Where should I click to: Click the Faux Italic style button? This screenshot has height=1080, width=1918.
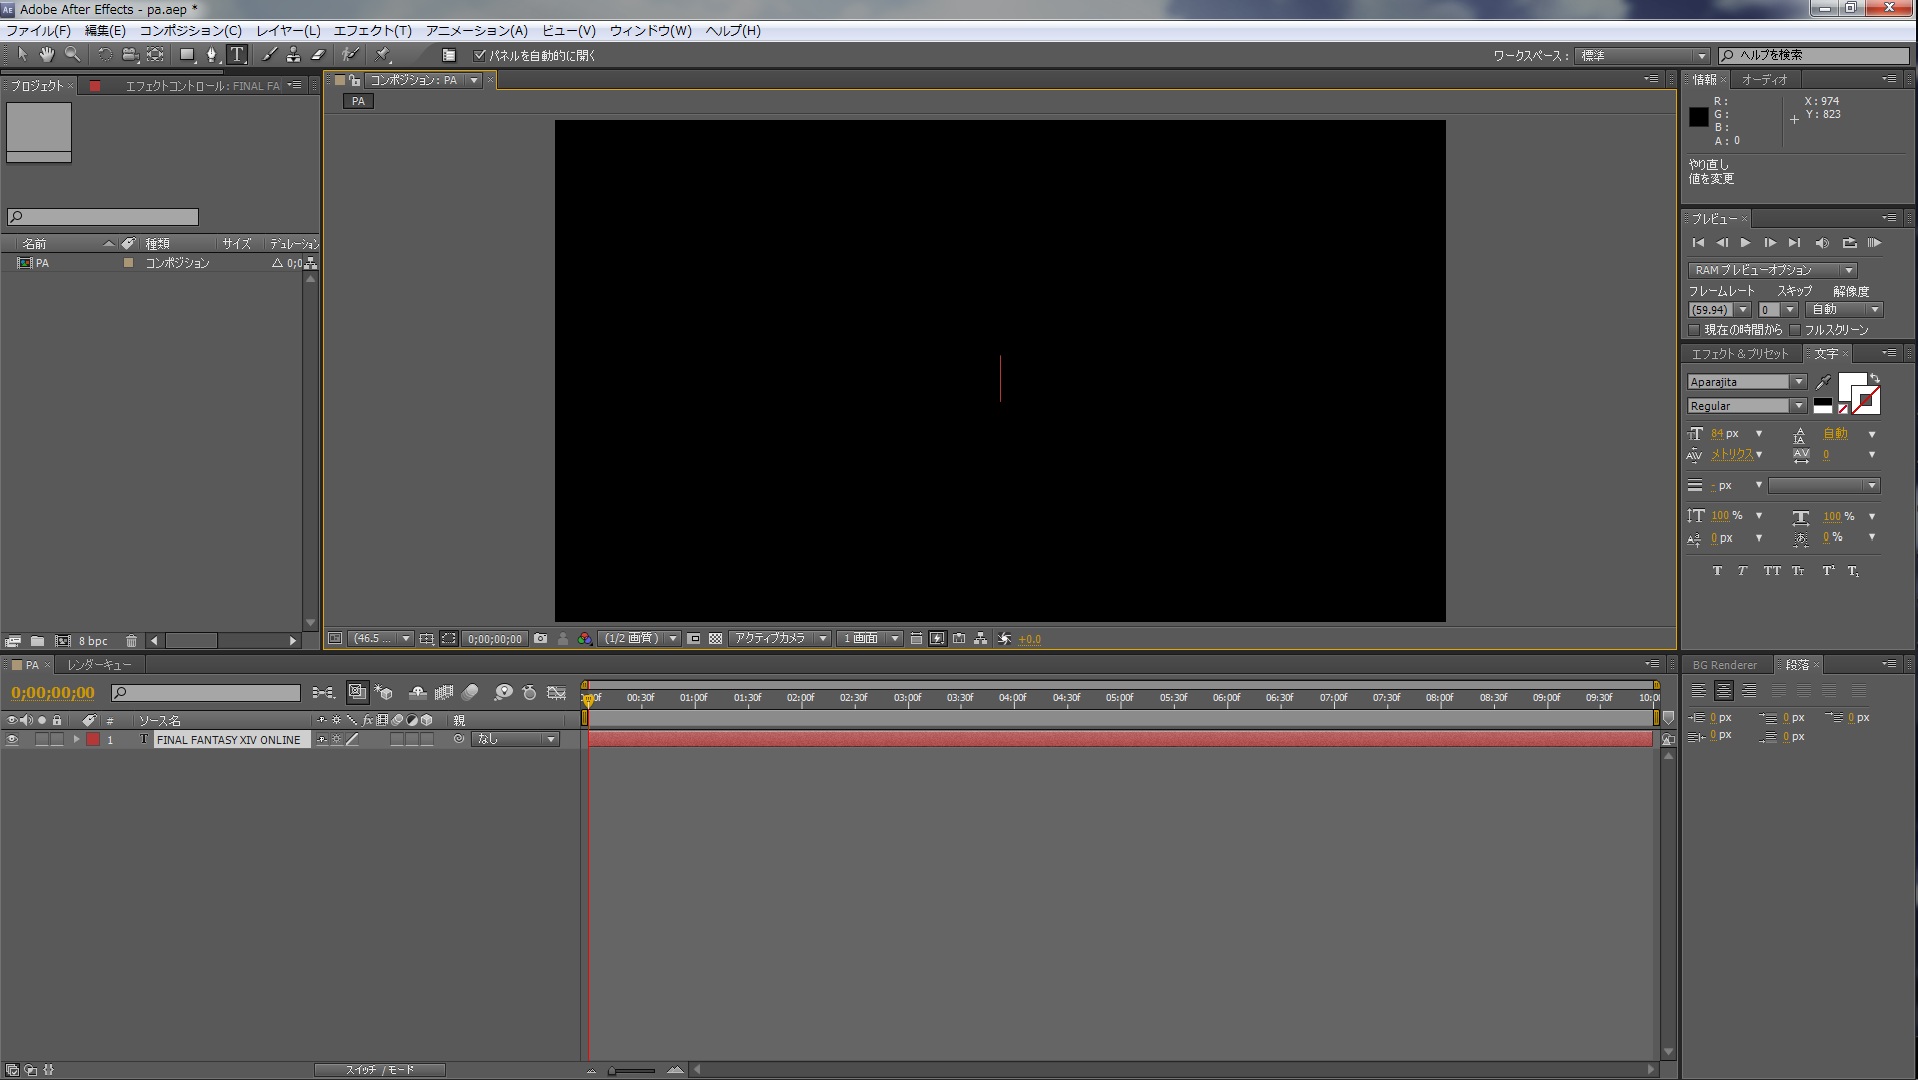(1743, 571)
